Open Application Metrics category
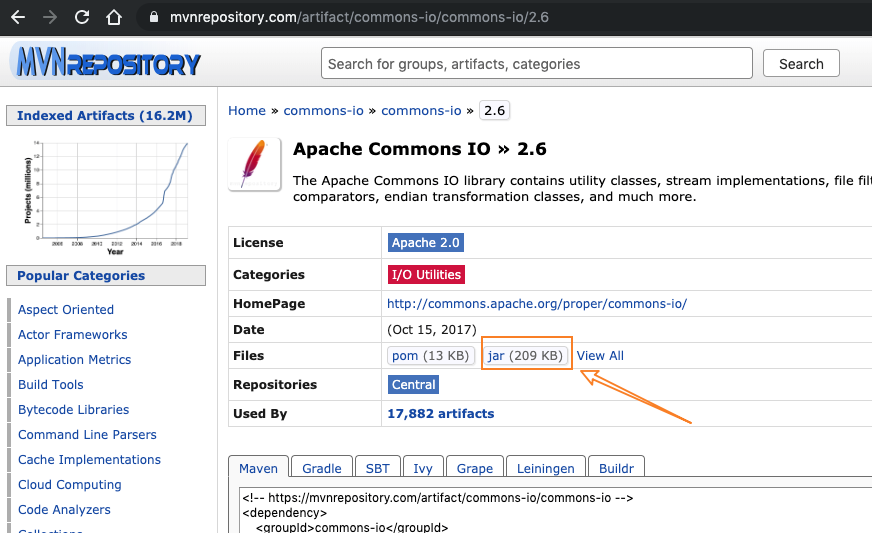 point(75,359)
